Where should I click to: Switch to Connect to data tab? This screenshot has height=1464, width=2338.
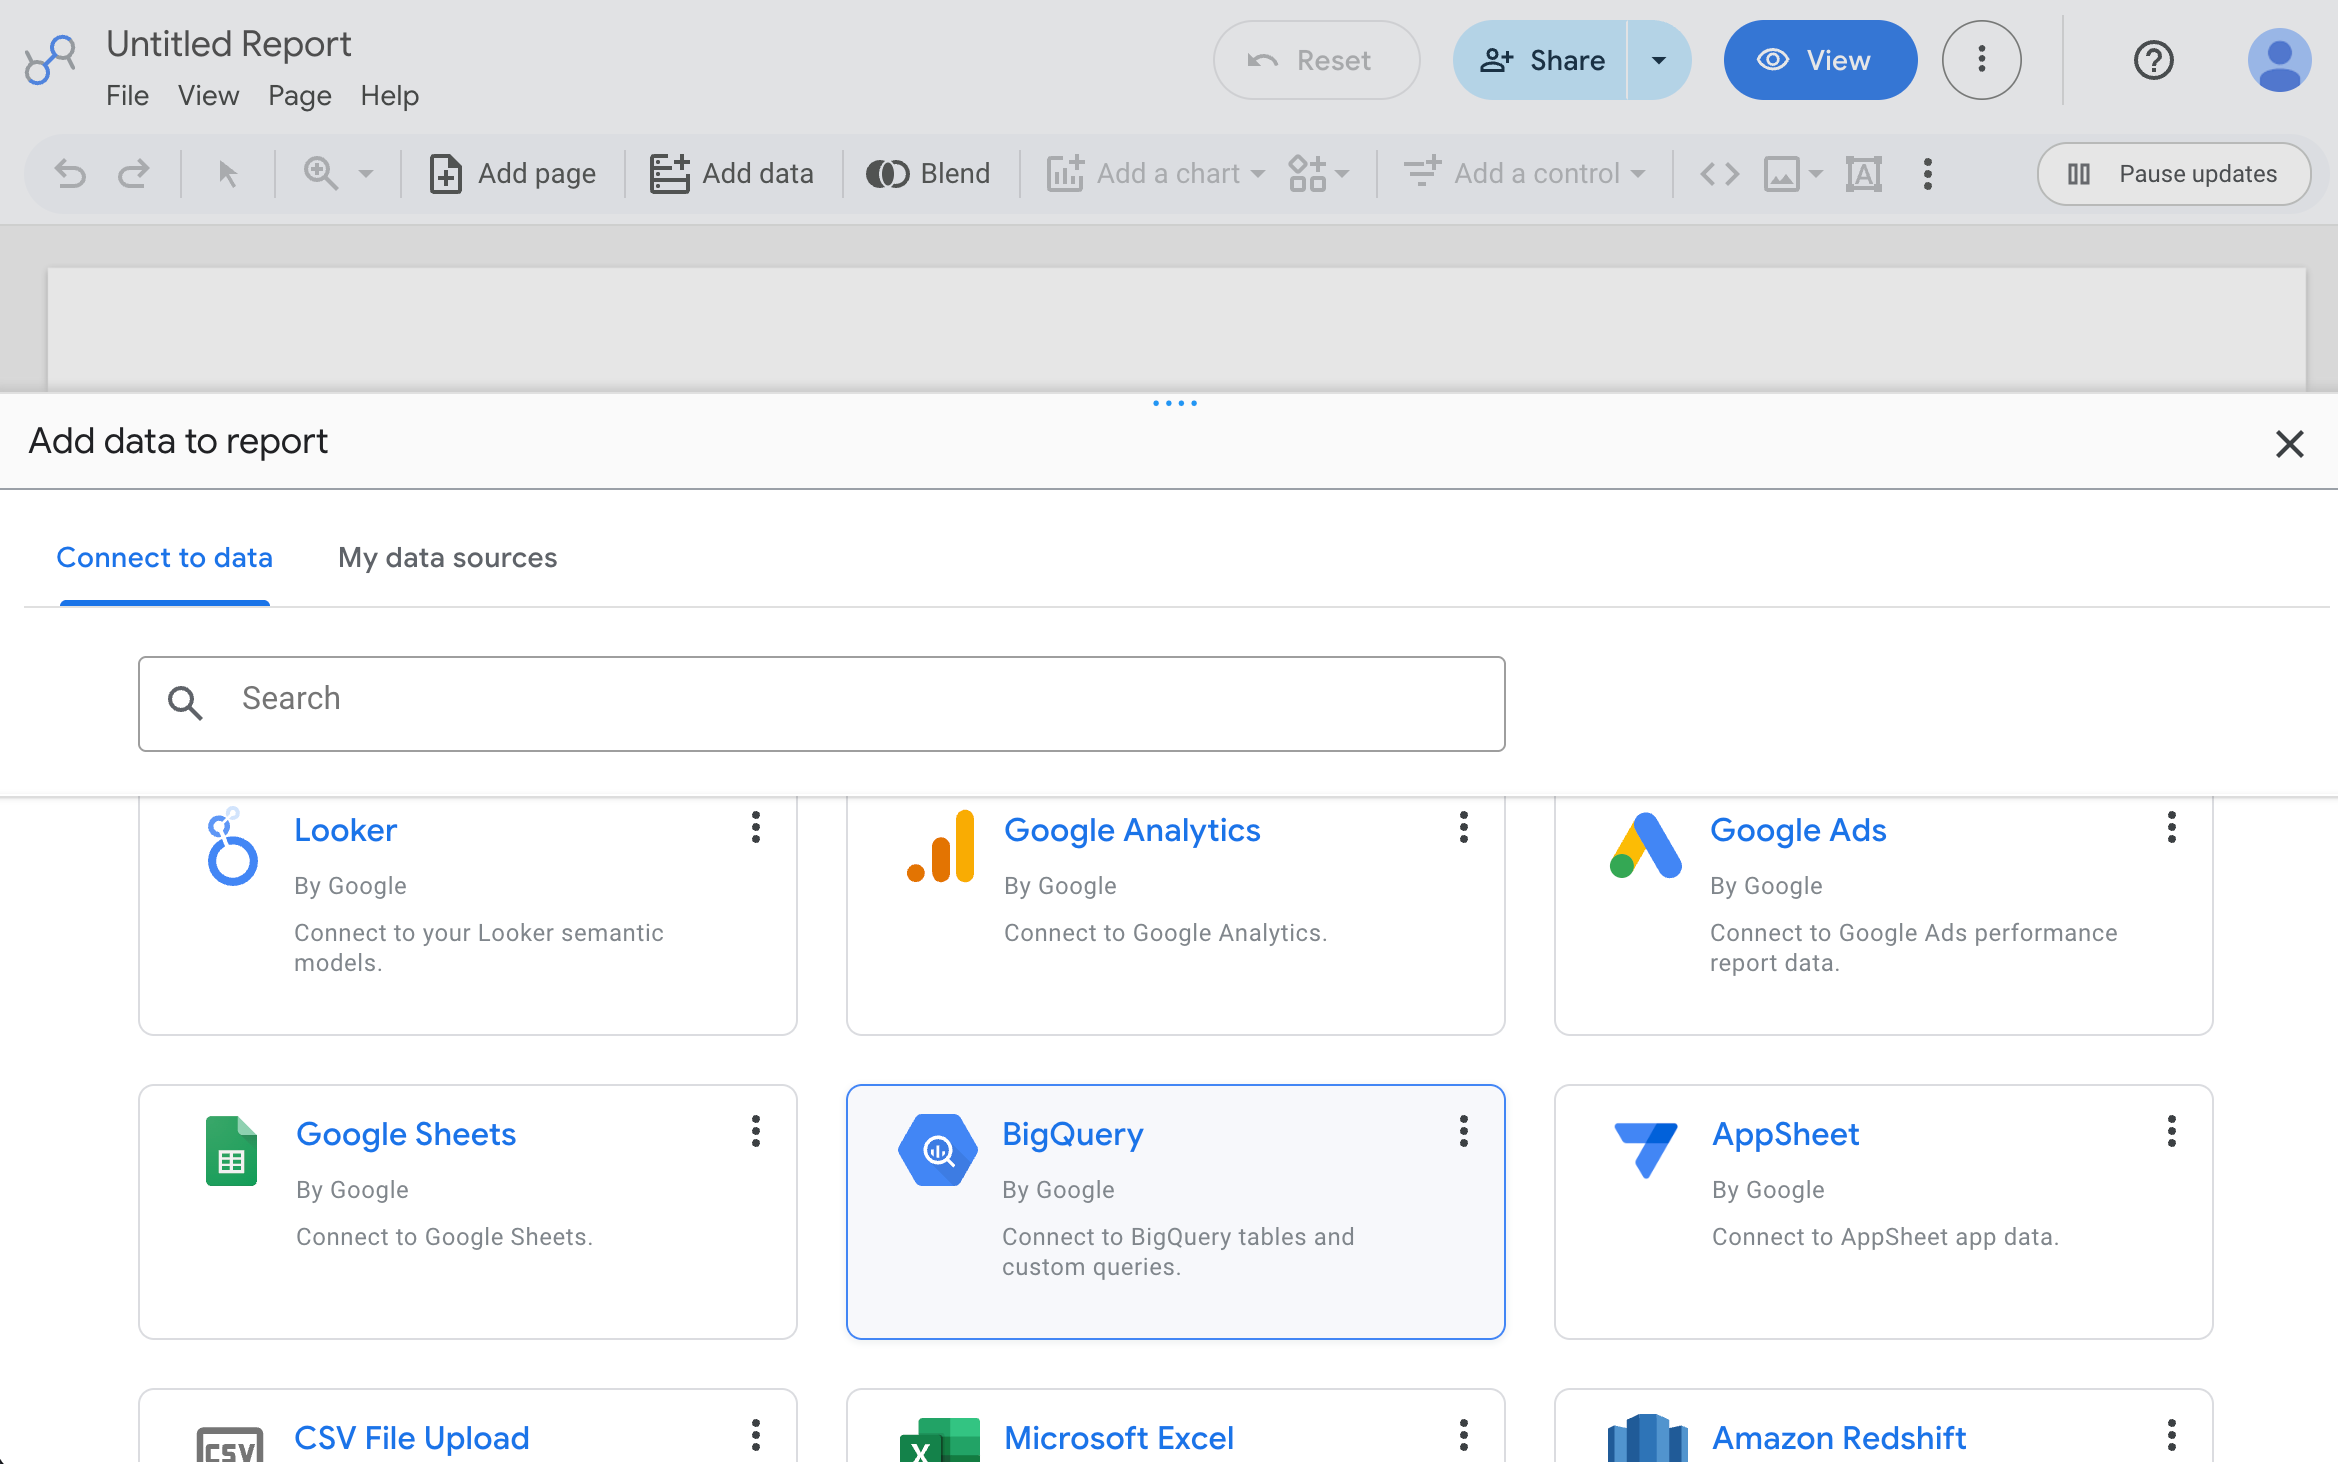164,558
